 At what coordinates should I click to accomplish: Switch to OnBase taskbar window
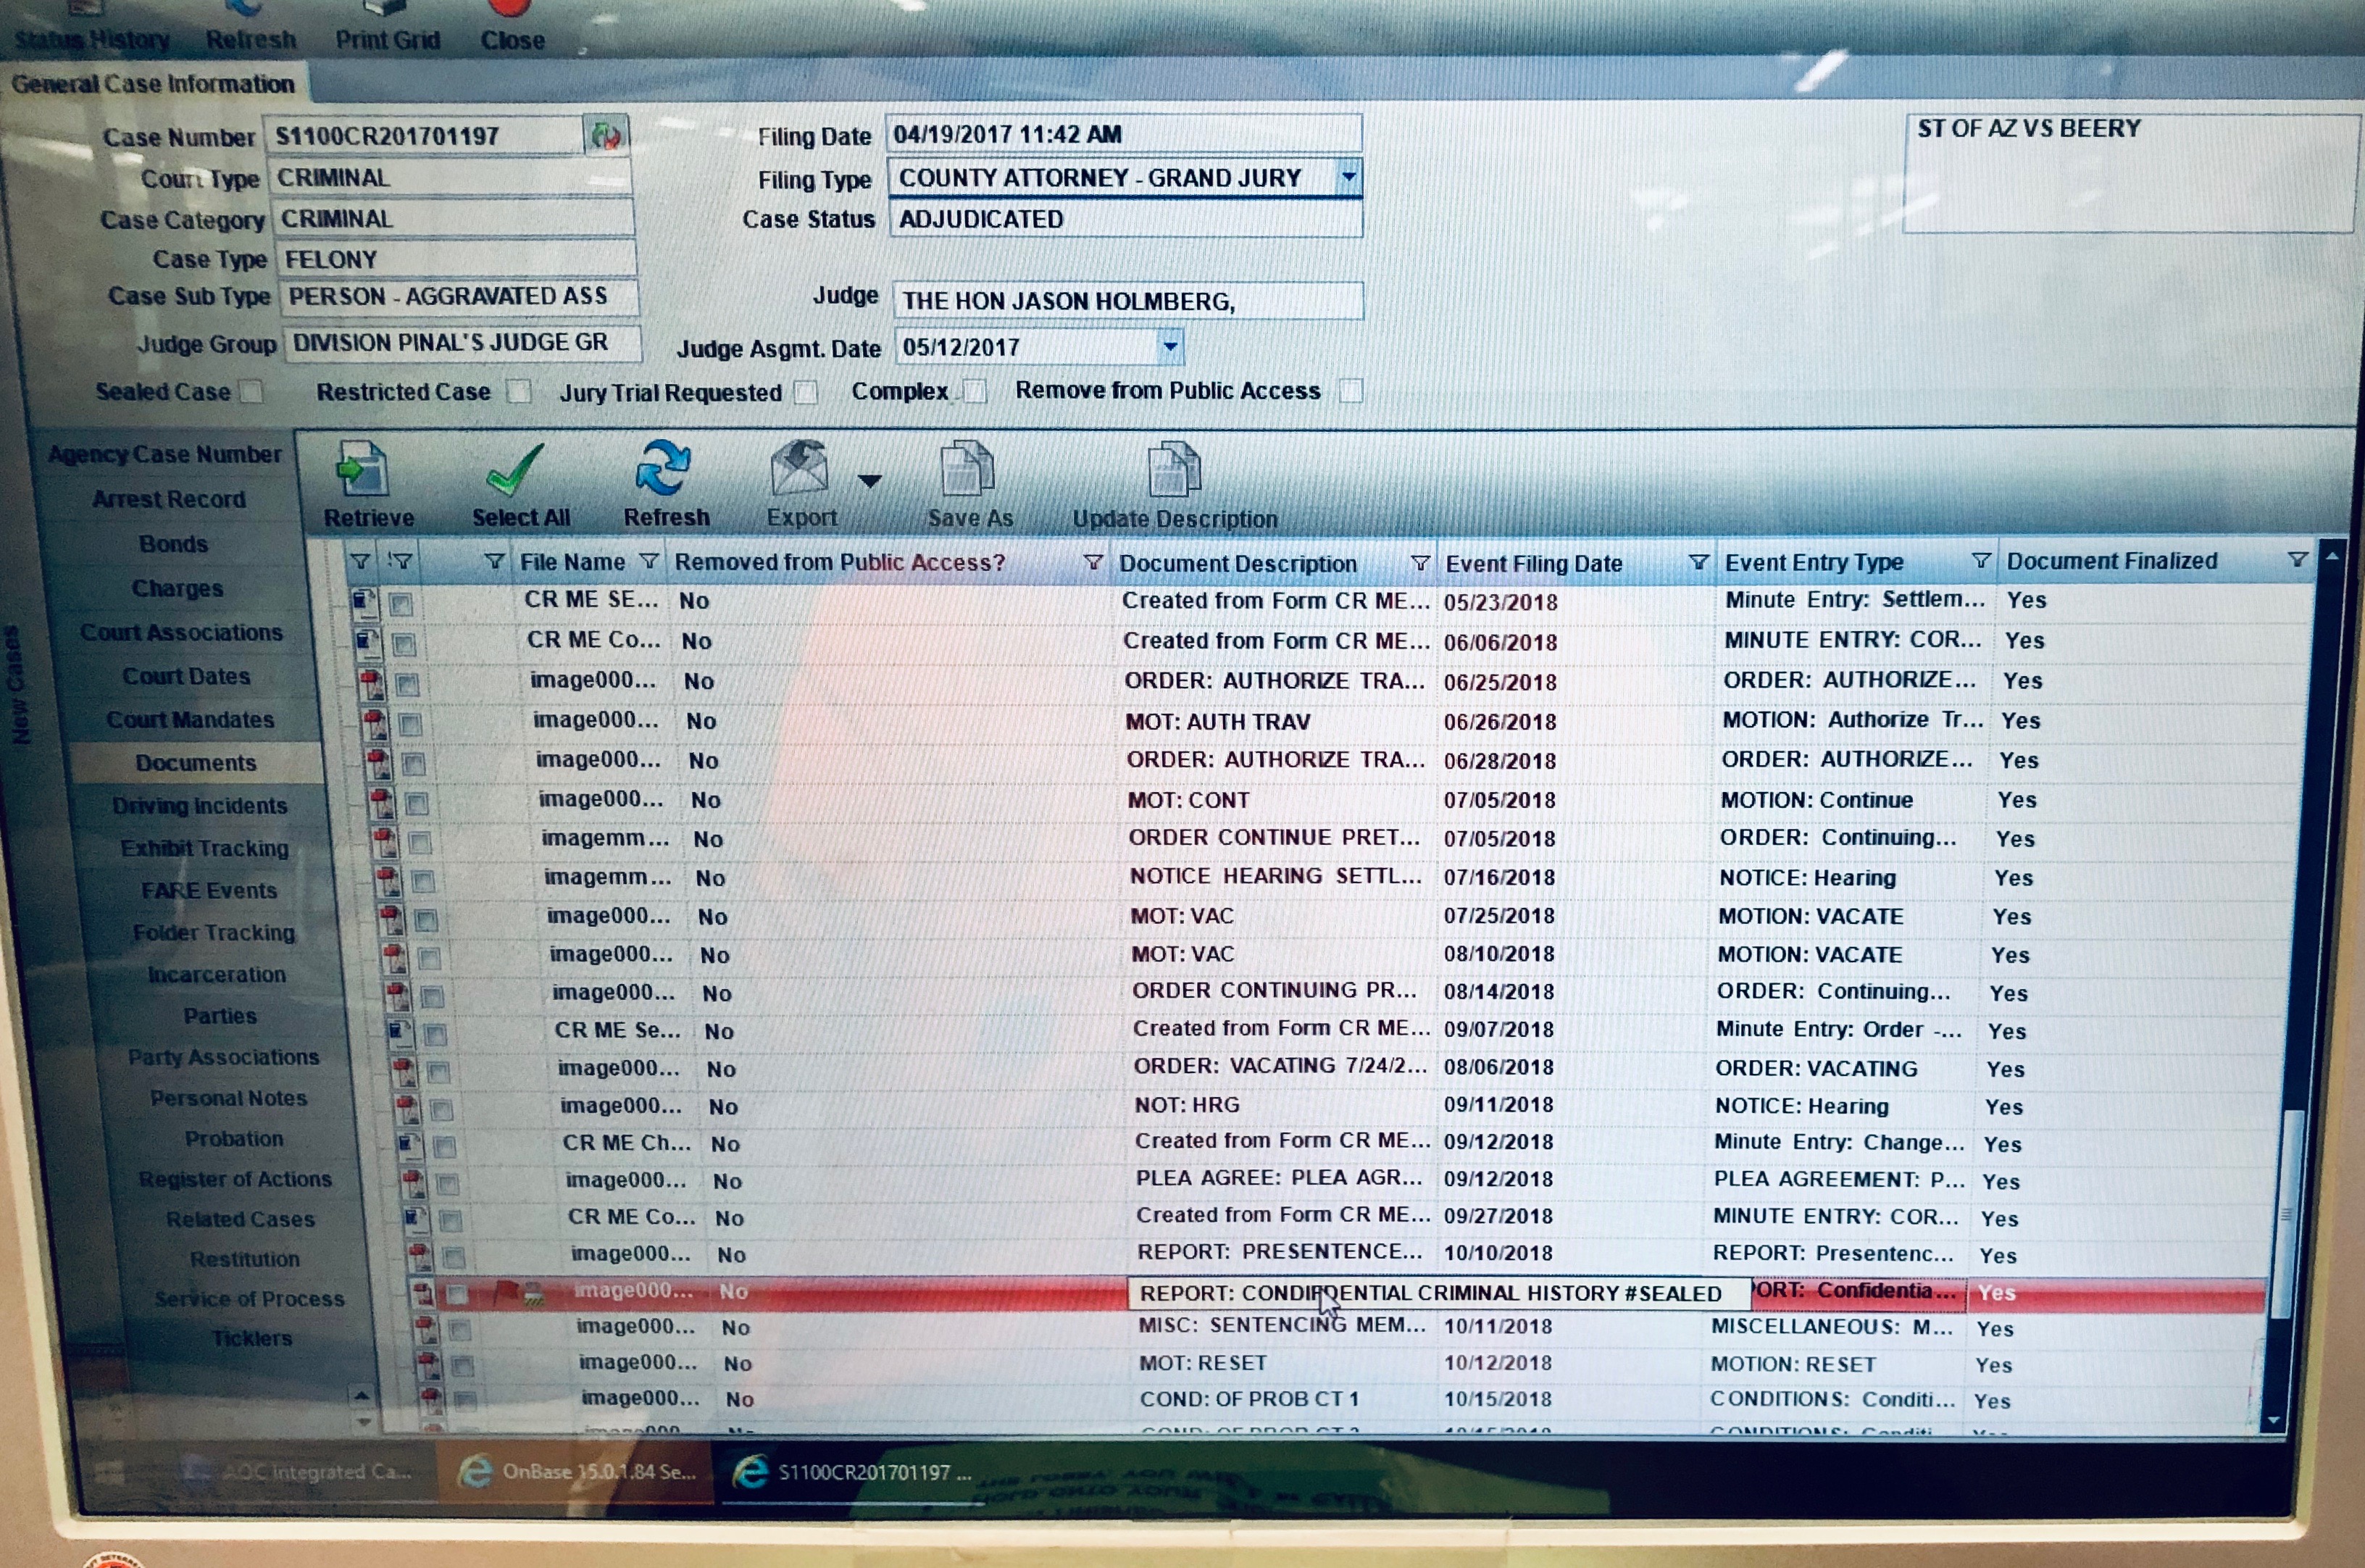point(578,1471)
